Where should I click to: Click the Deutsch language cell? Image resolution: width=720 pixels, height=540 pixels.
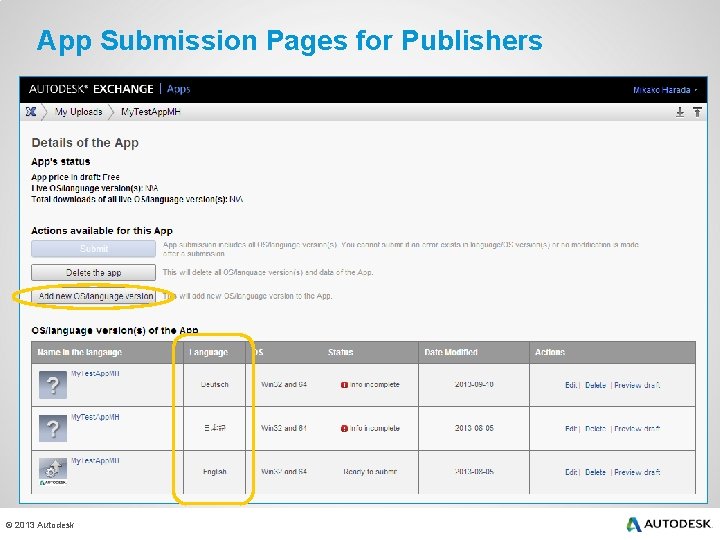pos(214,384)
